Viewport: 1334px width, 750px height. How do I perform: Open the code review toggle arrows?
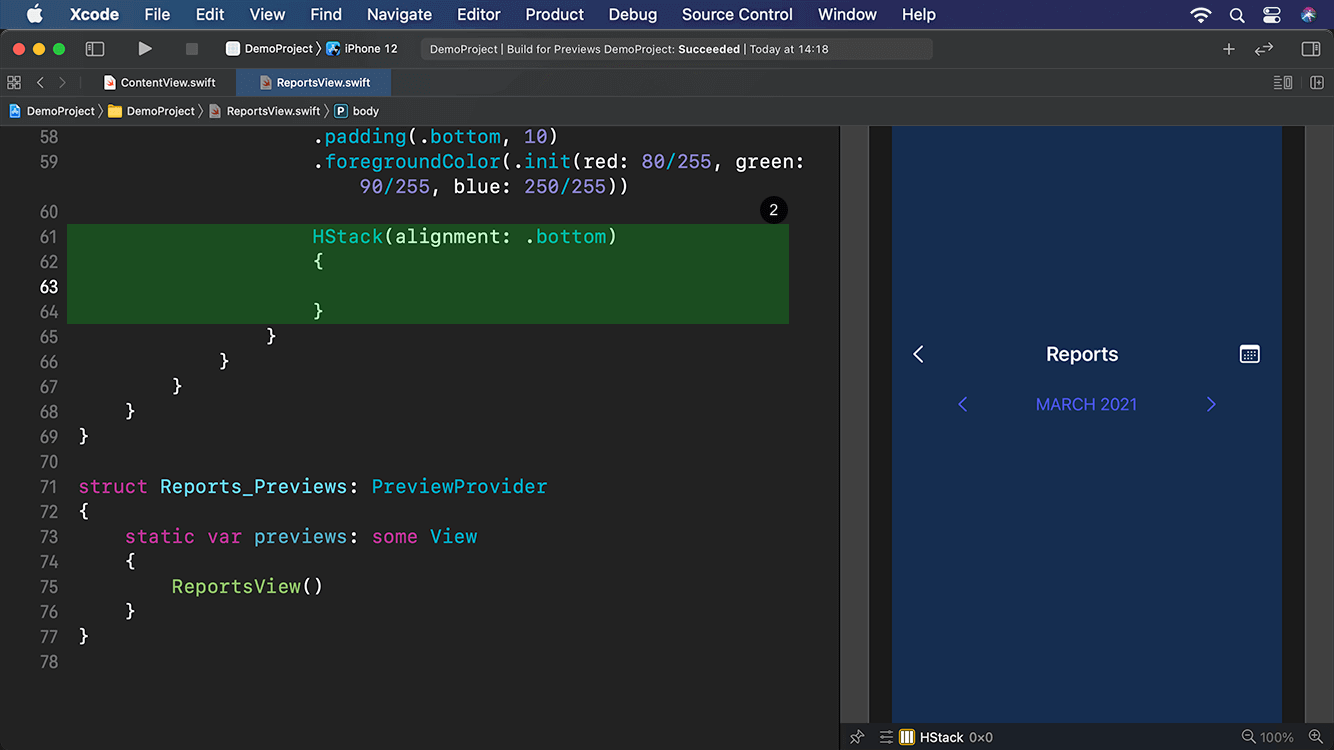pos(1264,48)
